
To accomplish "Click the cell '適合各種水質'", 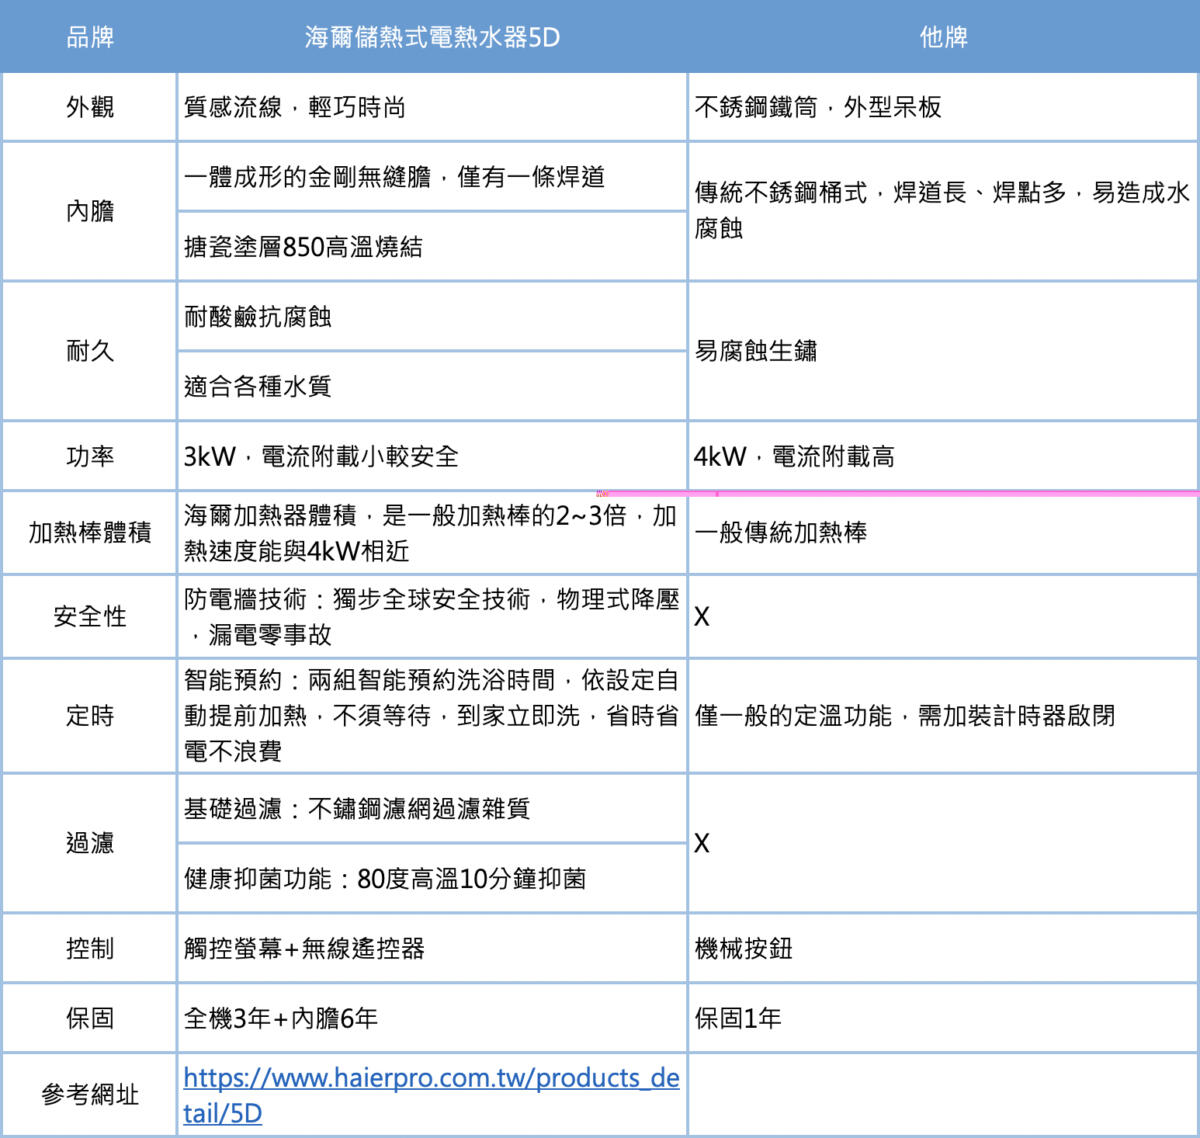I will pos(432,386).
